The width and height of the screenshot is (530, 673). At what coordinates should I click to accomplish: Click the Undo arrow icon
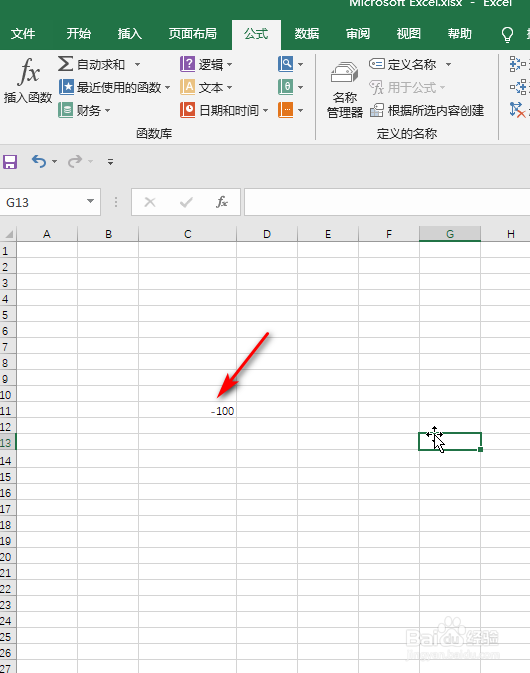tap(39, 161)
